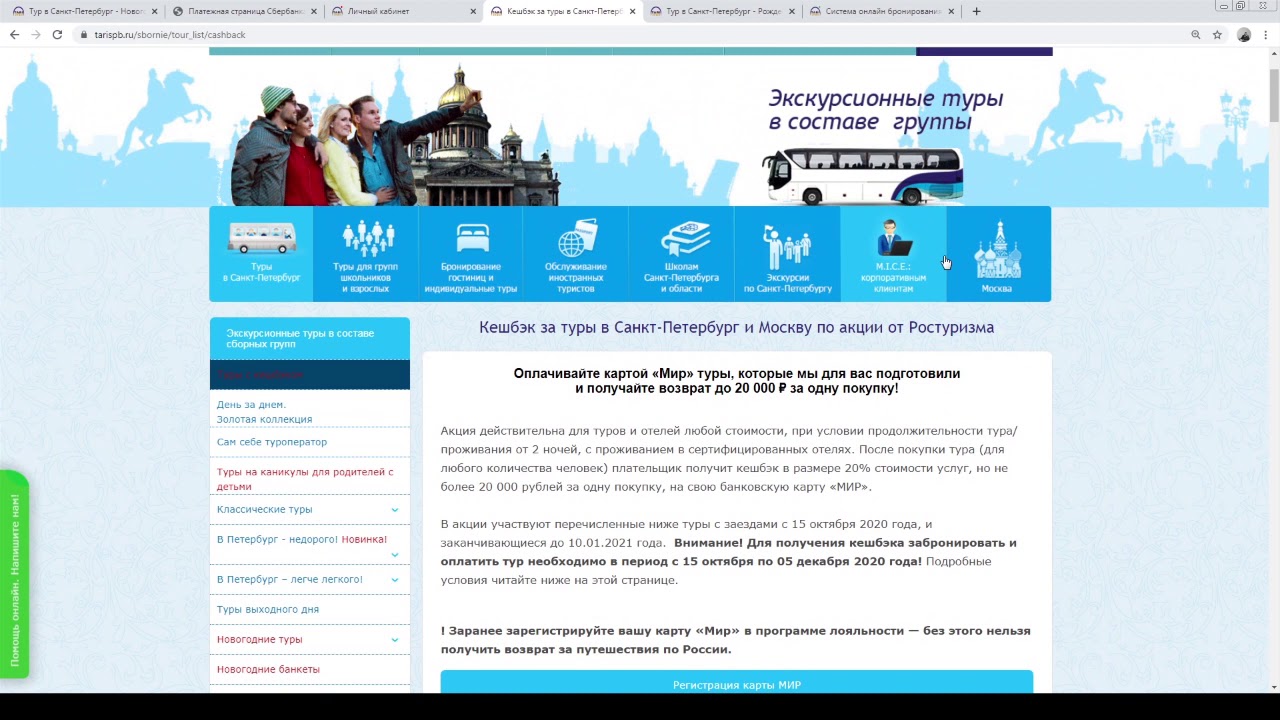The height and width of the screenshot is (720, 1280).
Task: Open День за днем. Золотая коллекция link
Action: tap(264, 412)
